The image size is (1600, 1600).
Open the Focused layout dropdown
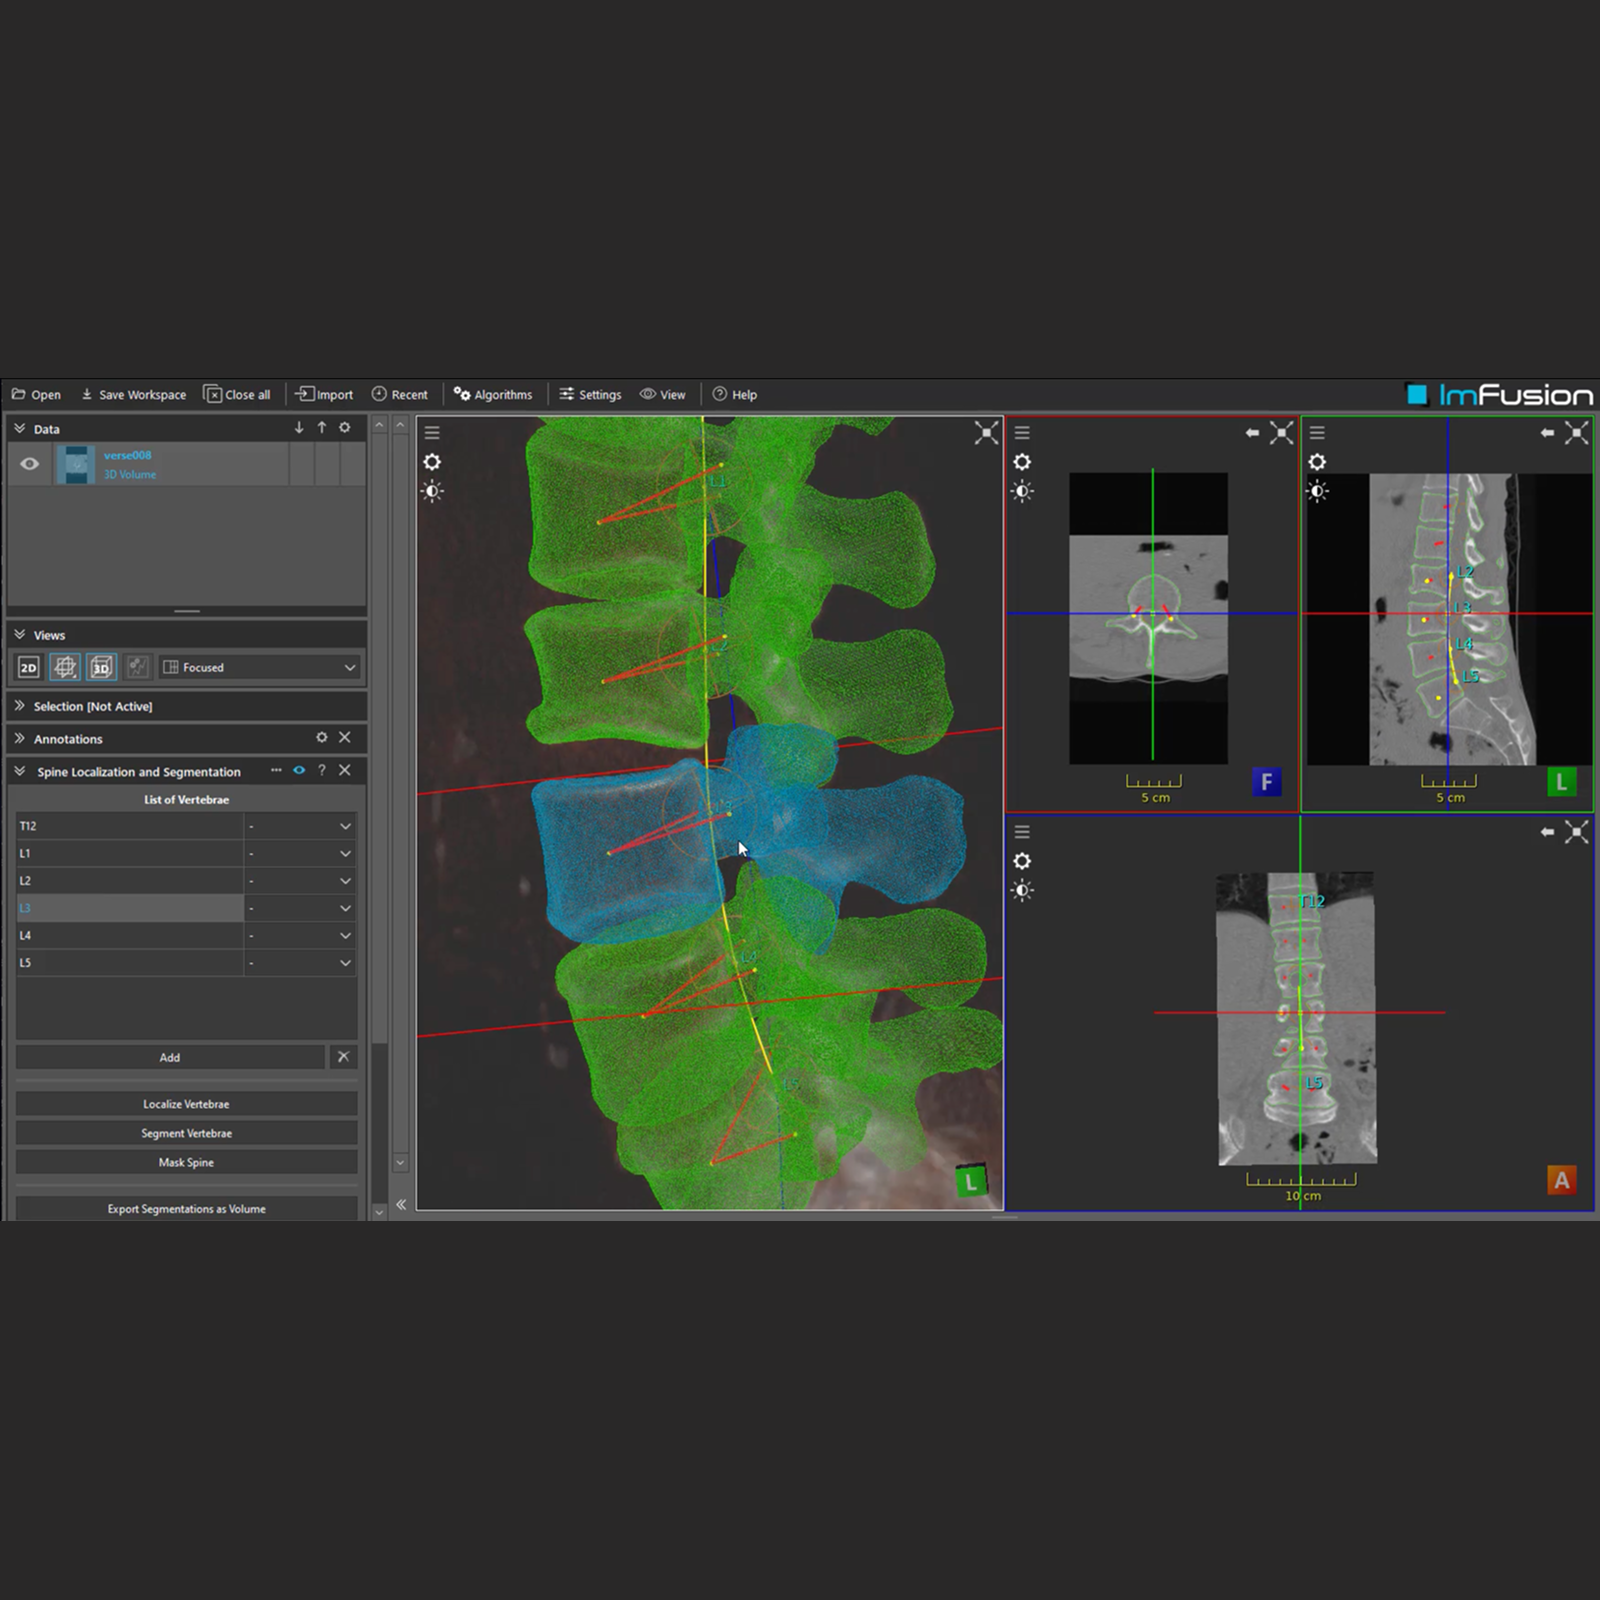coord(260,667)
